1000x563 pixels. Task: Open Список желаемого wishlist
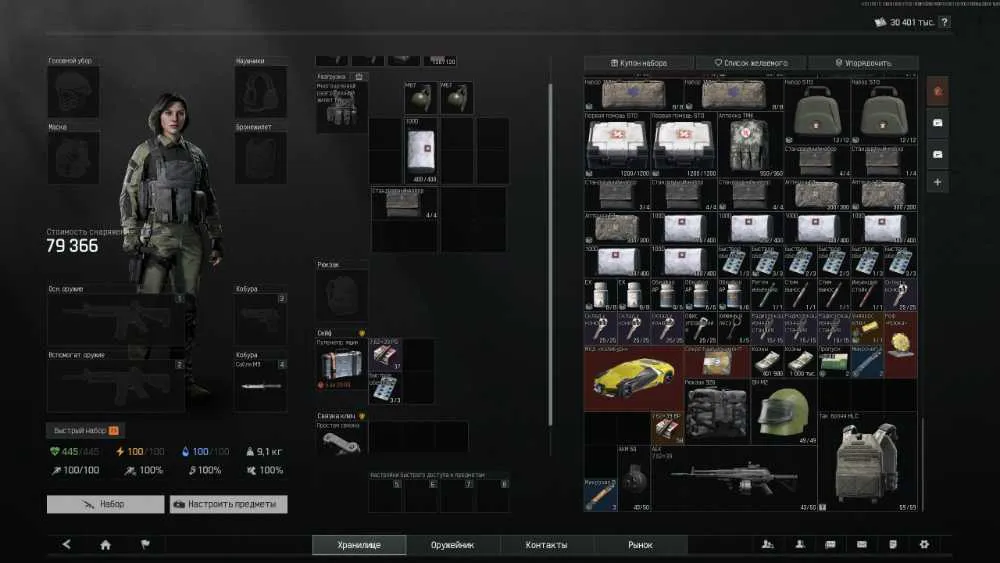pos(751,63)
